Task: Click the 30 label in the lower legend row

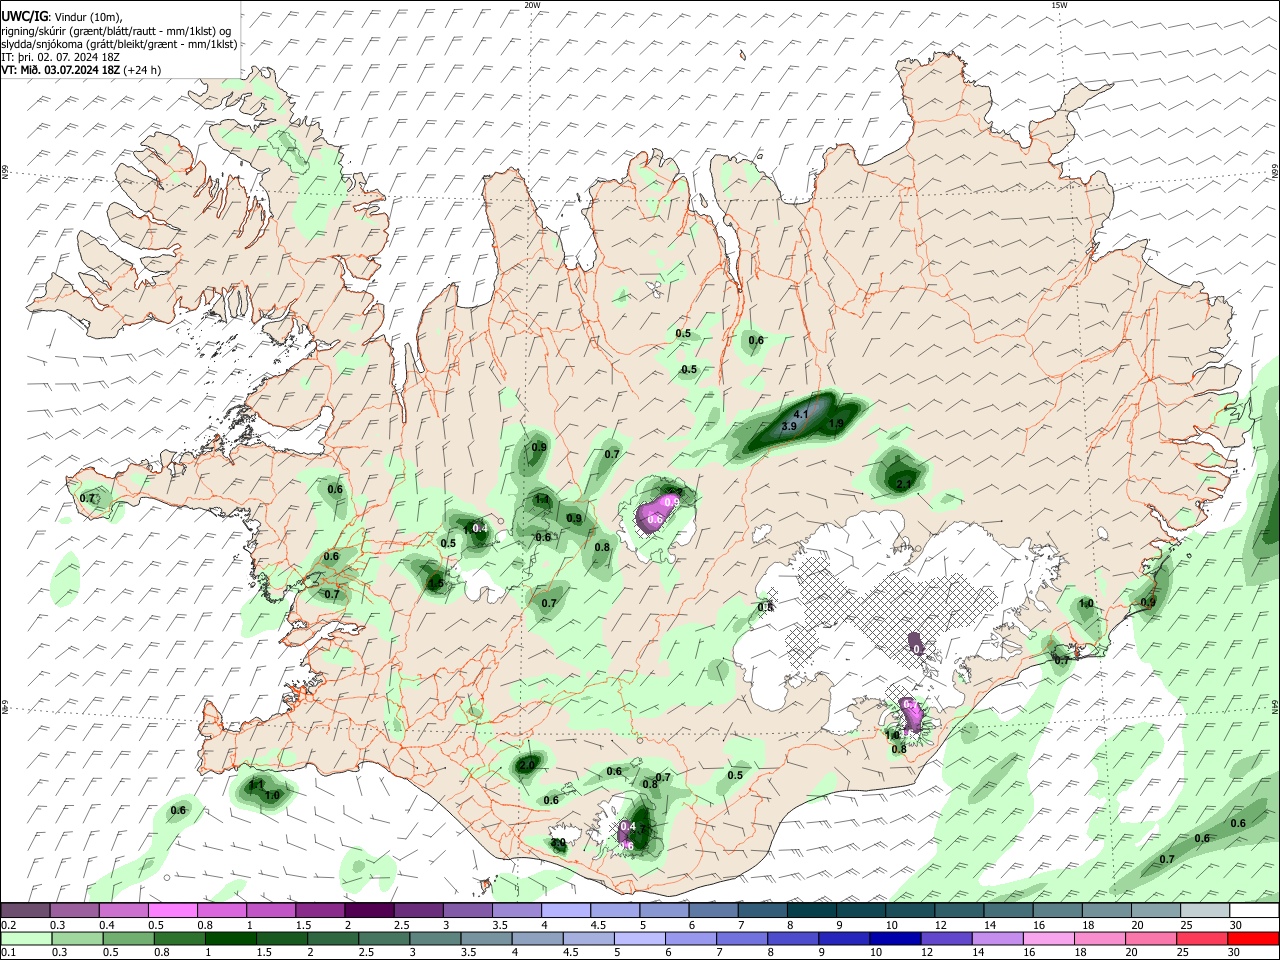Action: [x=1236, y=952]
